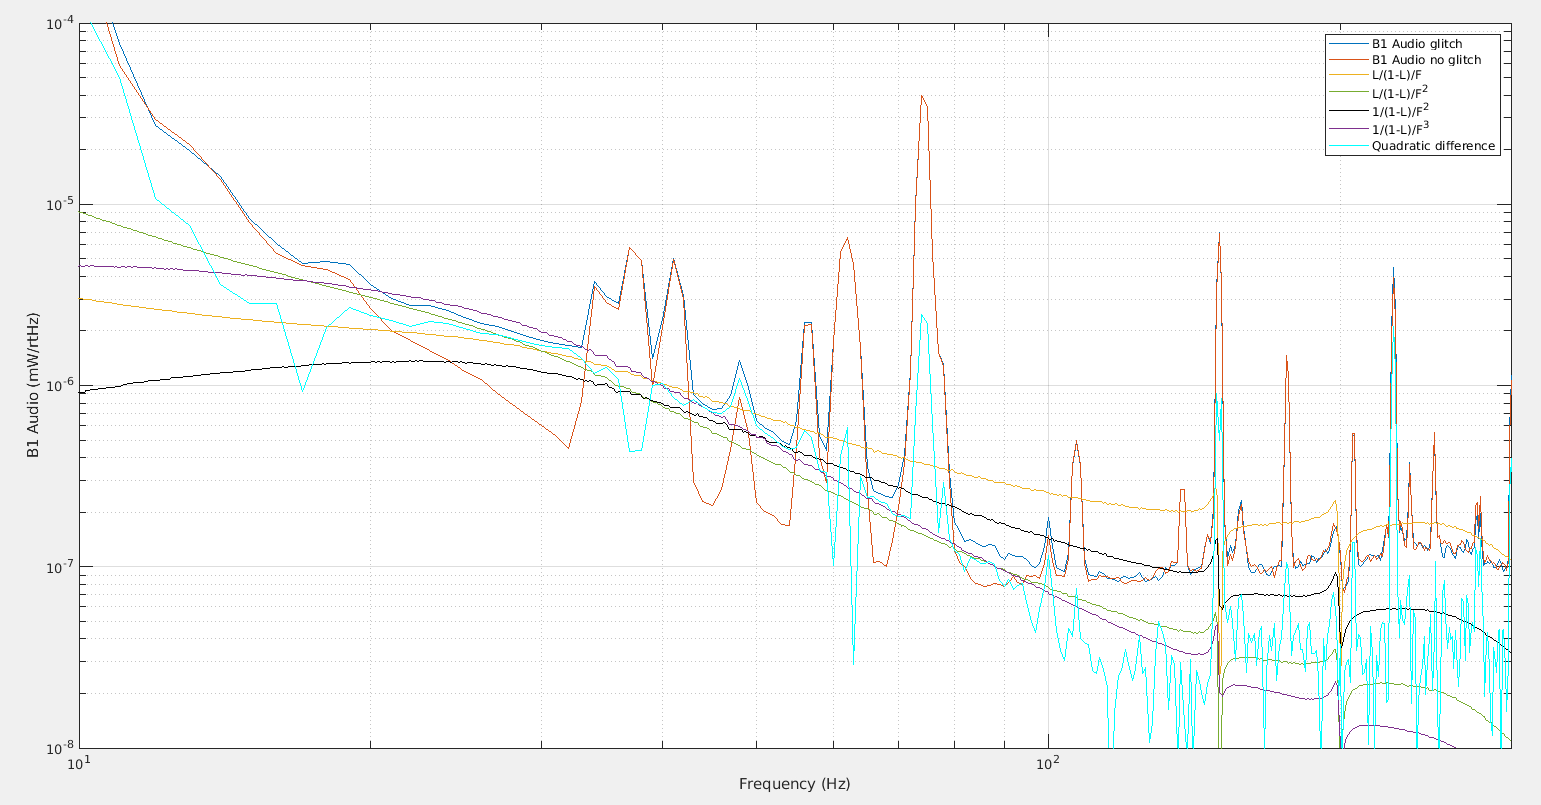Click the 10⁻⁴ y-axis tick label

(x=60, y=23)
